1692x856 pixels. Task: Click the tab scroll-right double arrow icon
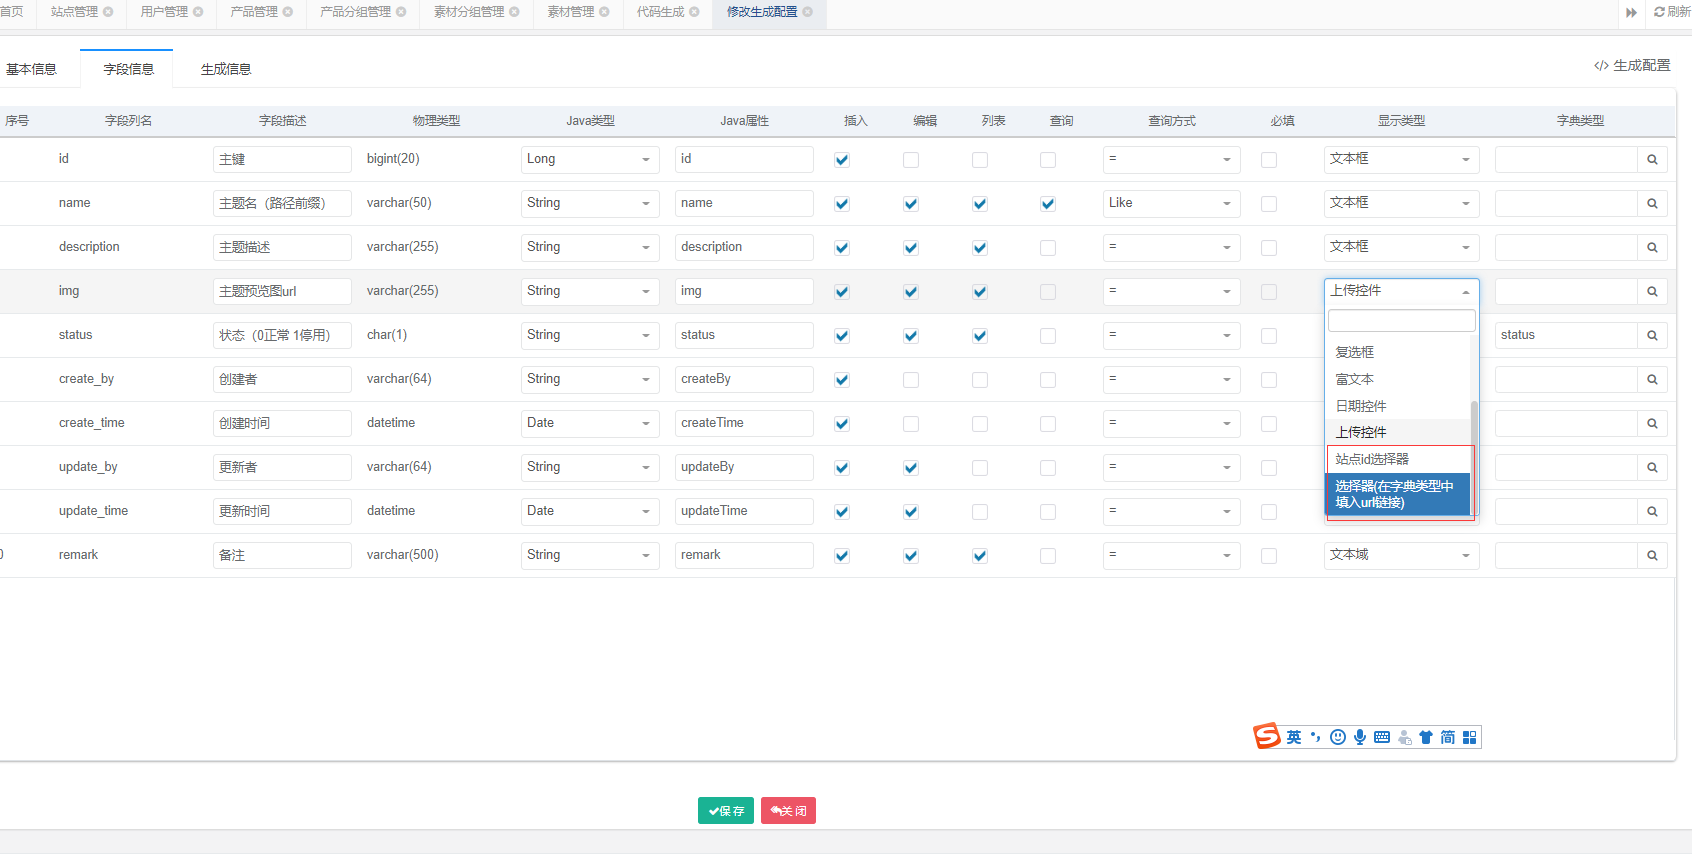click(1631, 12)
